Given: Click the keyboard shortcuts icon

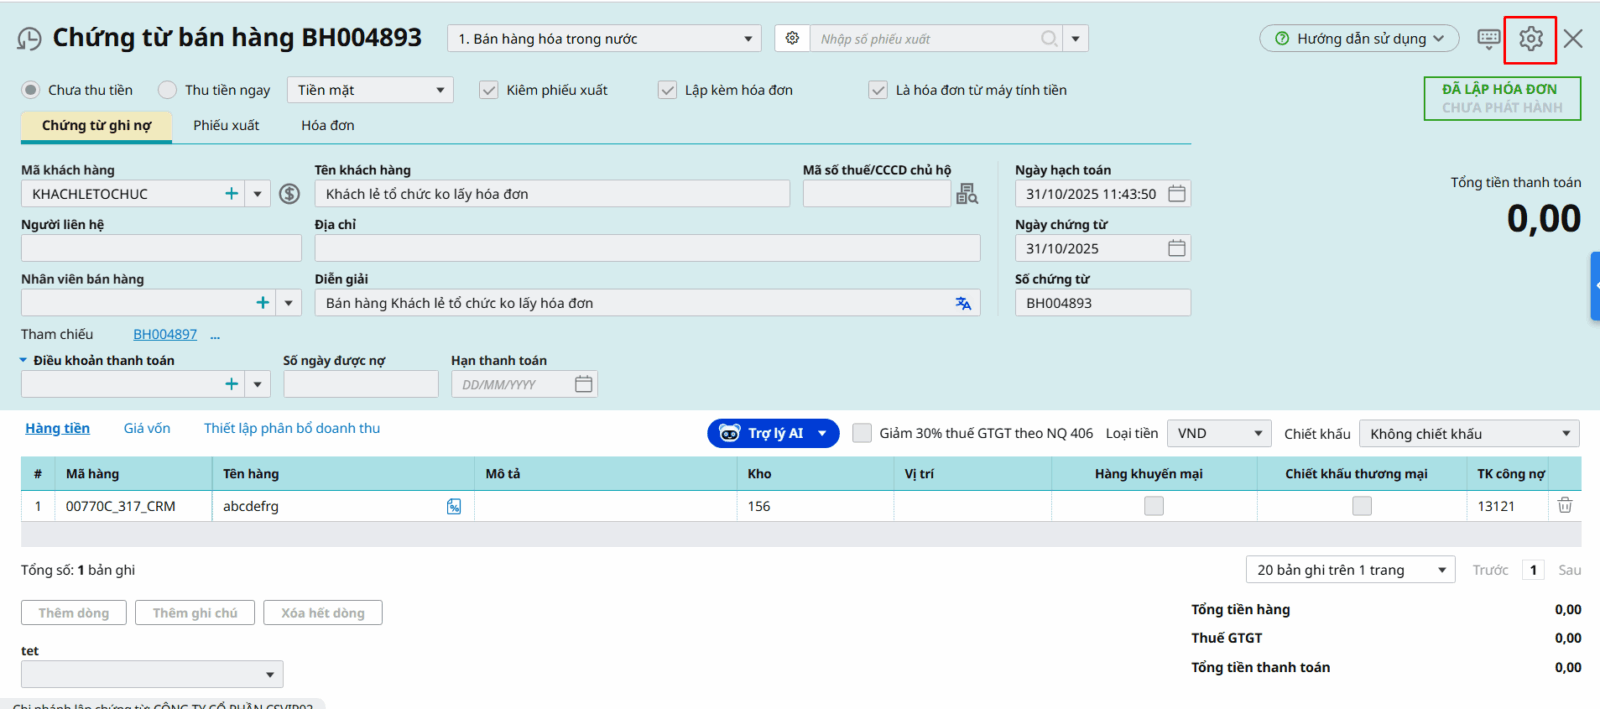Looking at the screenshot, I should [x=1488, y=39].
